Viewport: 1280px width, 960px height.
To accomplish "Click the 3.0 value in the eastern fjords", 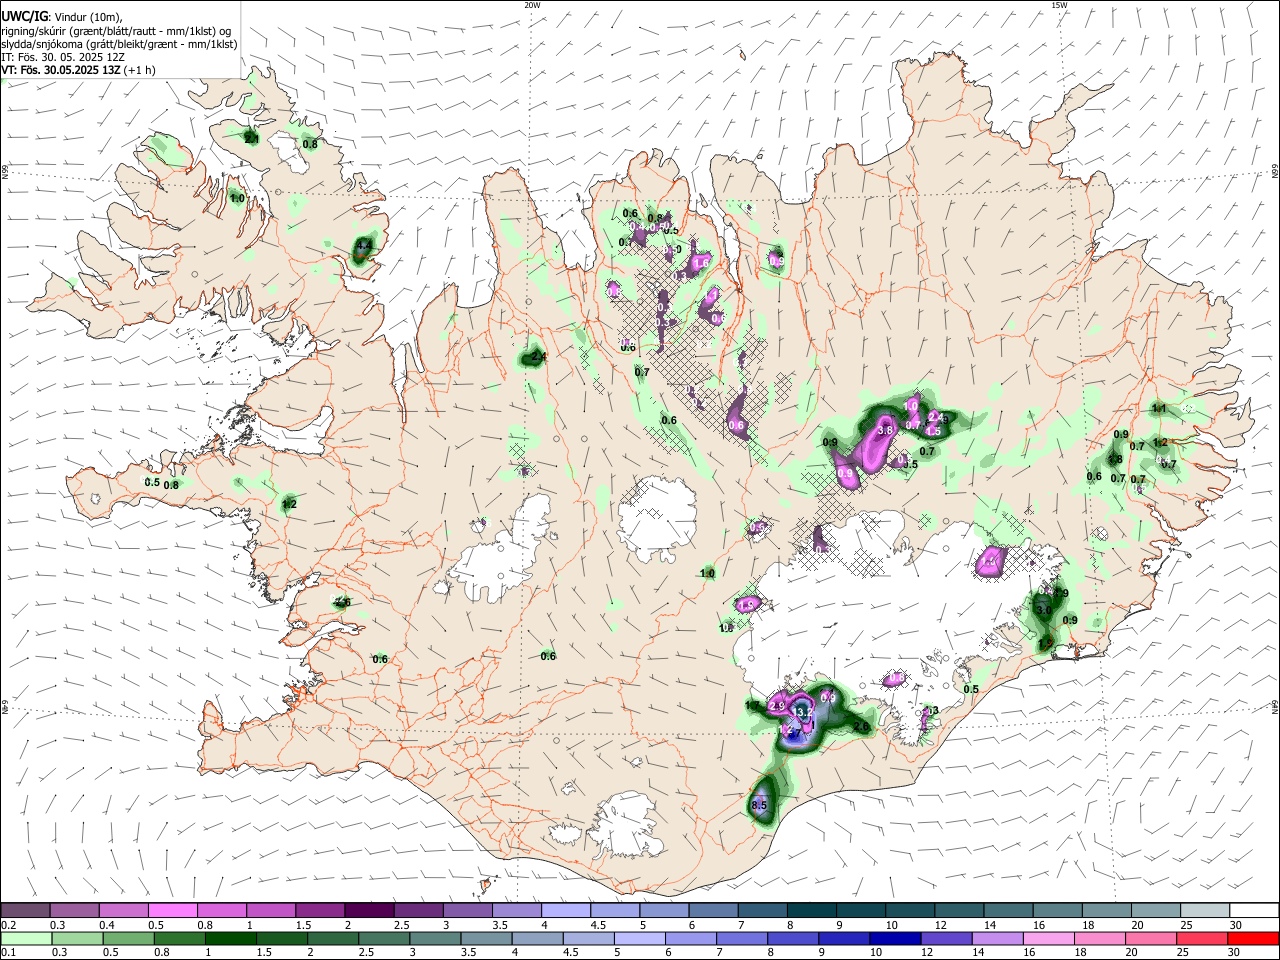I will click(x=1043, y=609).
